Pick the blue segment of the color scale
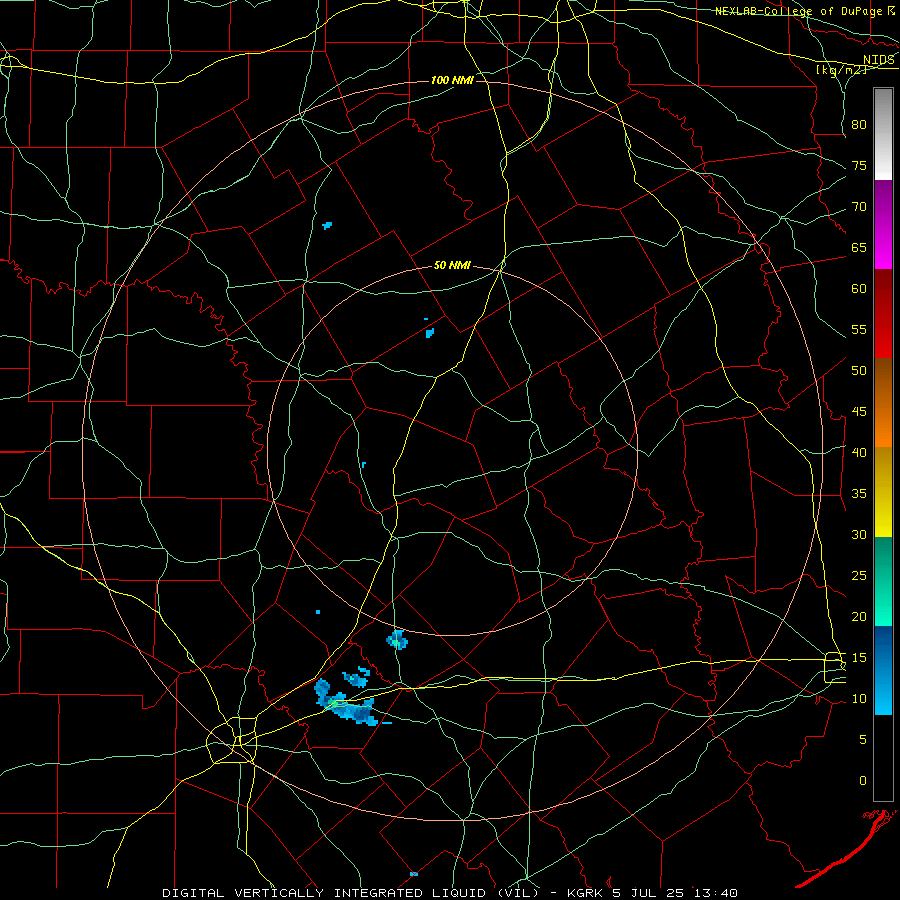The height and width of the screenshot is (900, 900). tap(883, 670)
